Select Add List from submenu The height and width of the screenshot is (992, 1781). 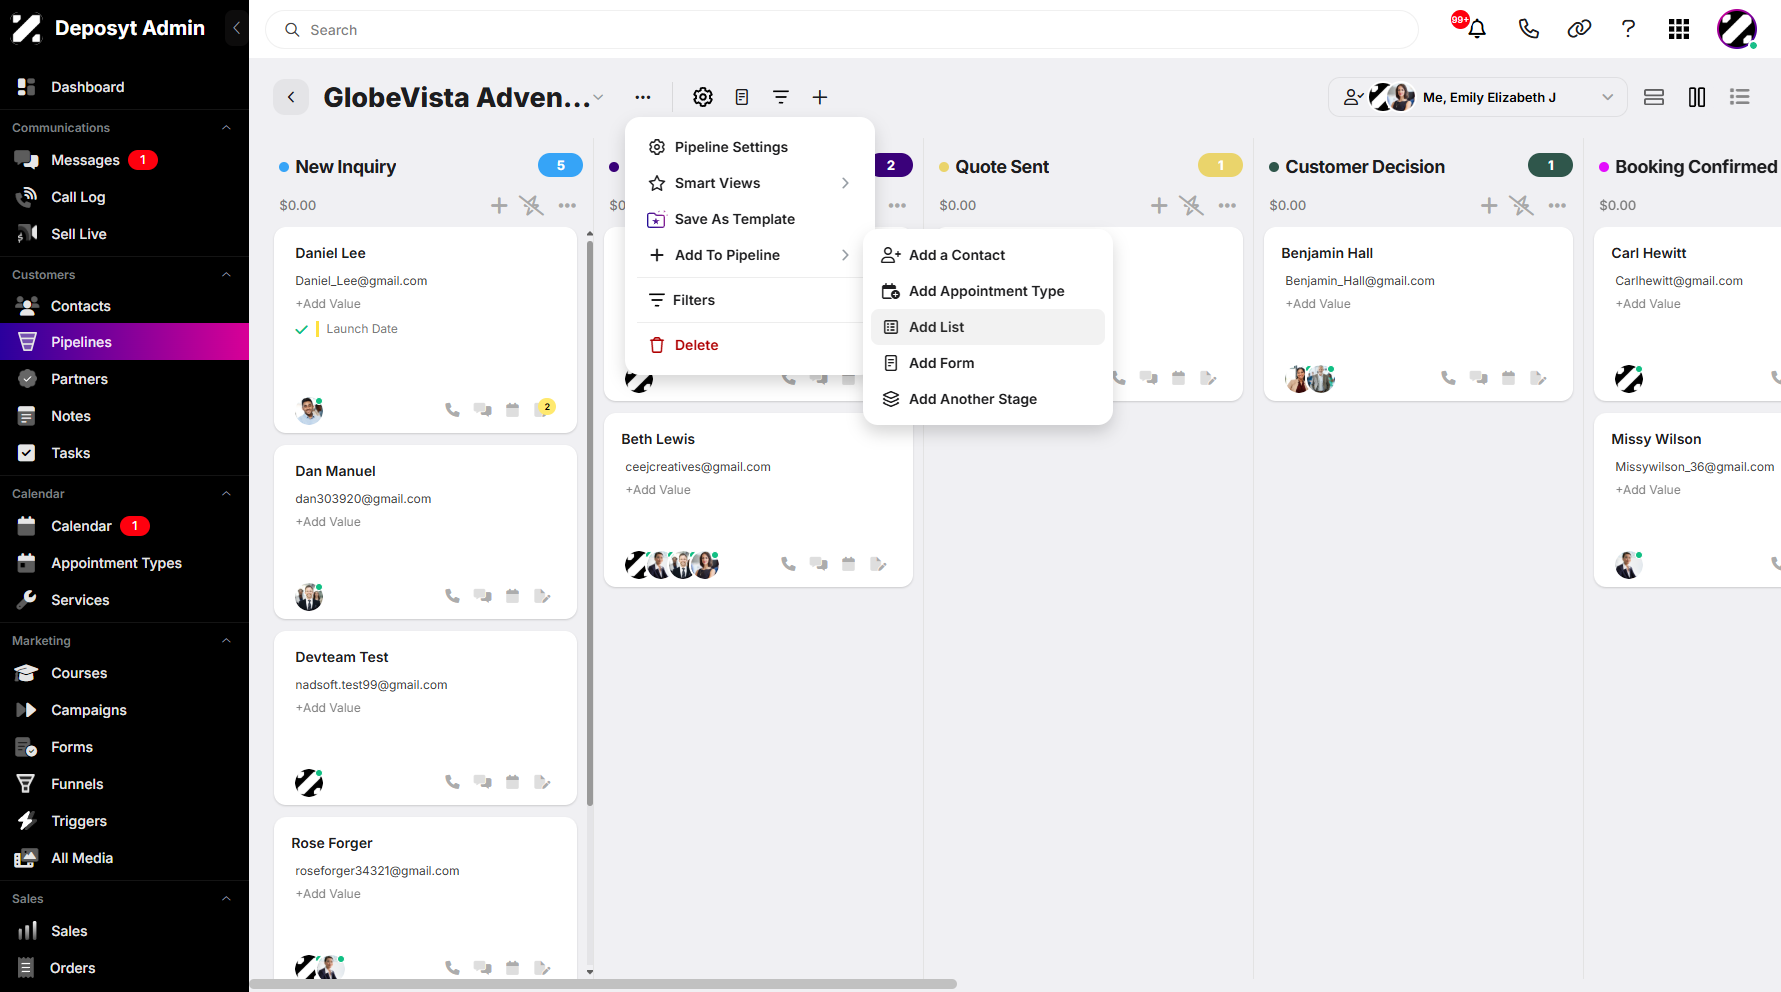988,327
